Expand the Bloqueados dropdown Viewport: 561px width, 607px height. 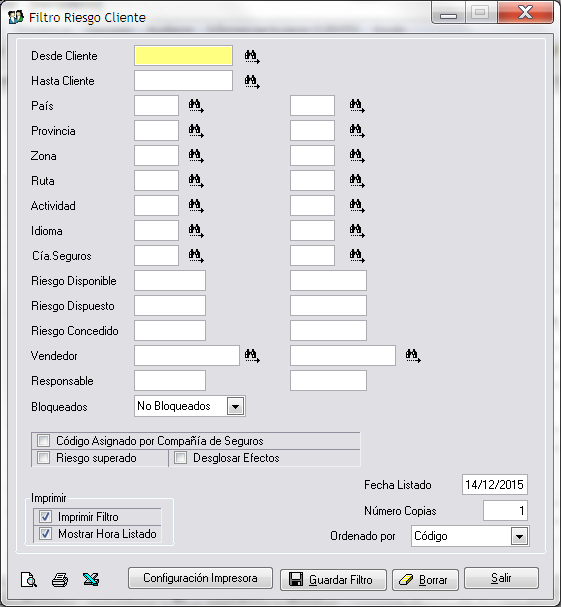[x=235, y=406]
